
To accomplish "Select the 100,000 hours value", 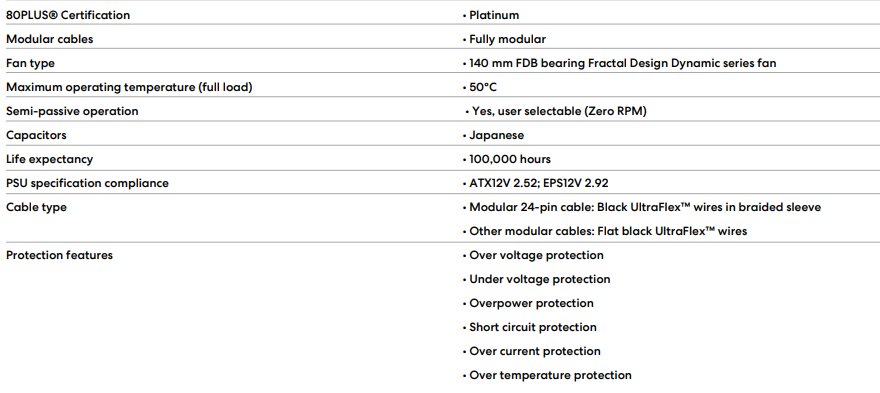I will pyautogui.click(x=510, y=159).
